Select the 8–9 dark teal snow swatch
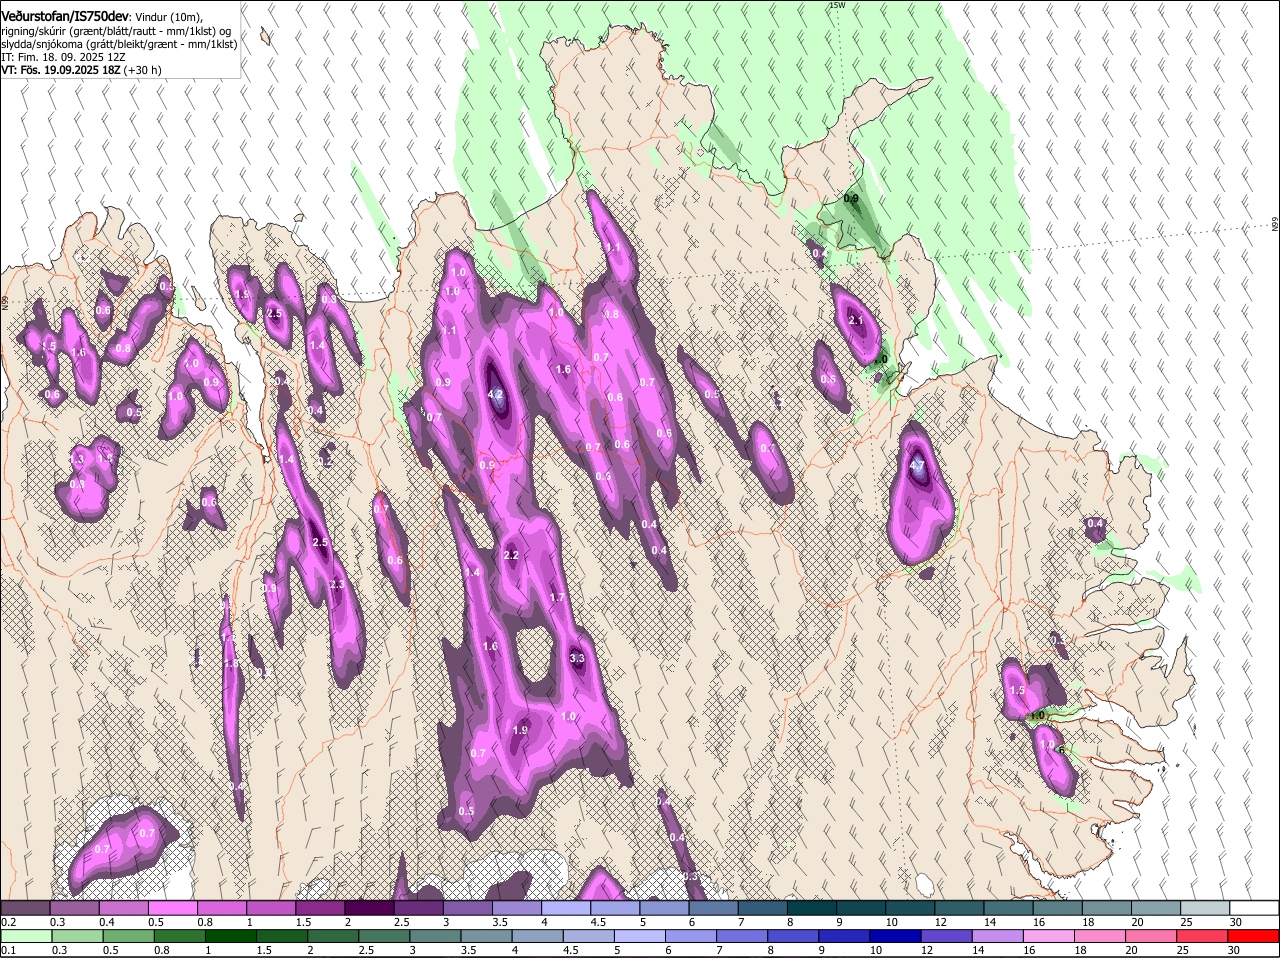The image size is (1280, 958). click(812, 908)
